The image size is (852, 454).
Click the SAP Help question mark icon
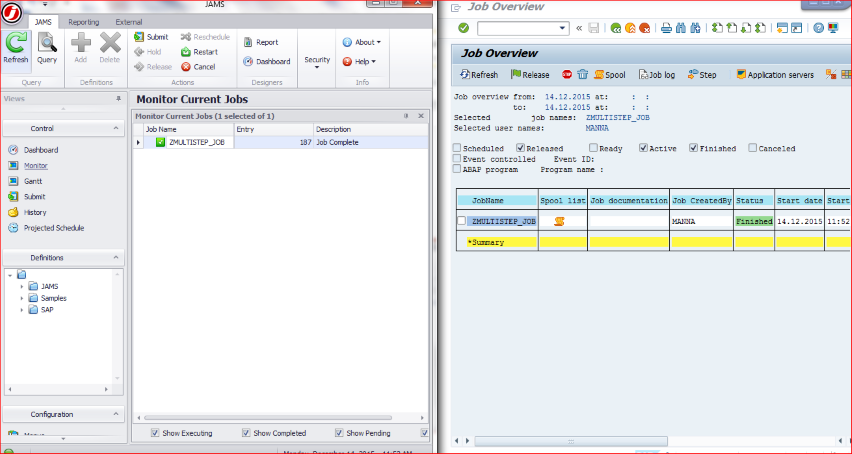pos(818,28)
